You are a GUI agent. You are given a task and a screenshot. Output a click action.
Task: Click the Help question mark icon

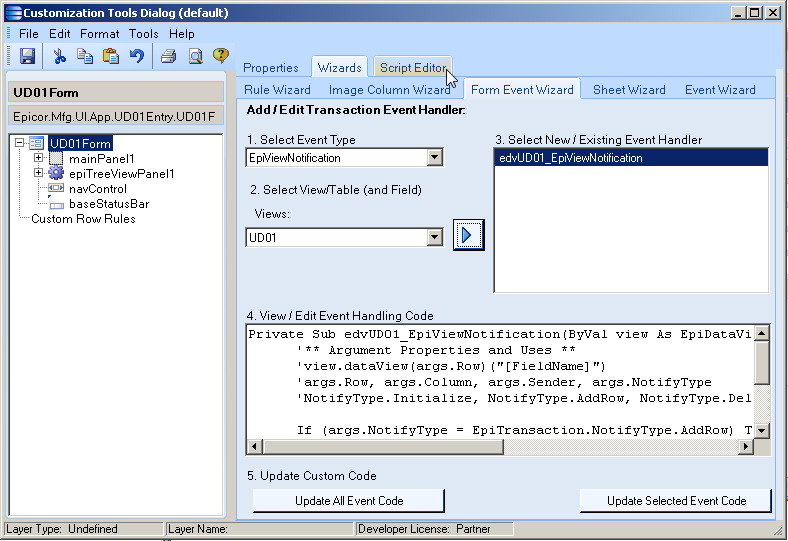coord(221,55)
